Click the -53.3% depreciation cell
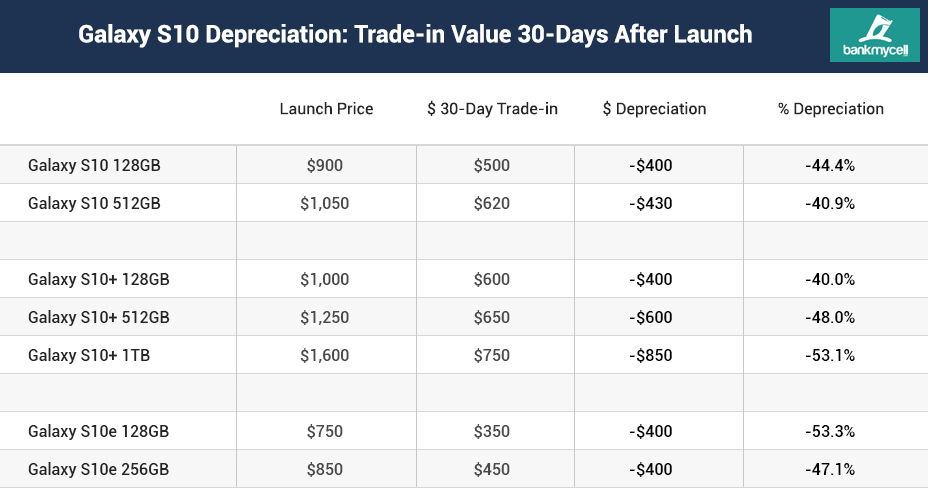 click(830, 431)
